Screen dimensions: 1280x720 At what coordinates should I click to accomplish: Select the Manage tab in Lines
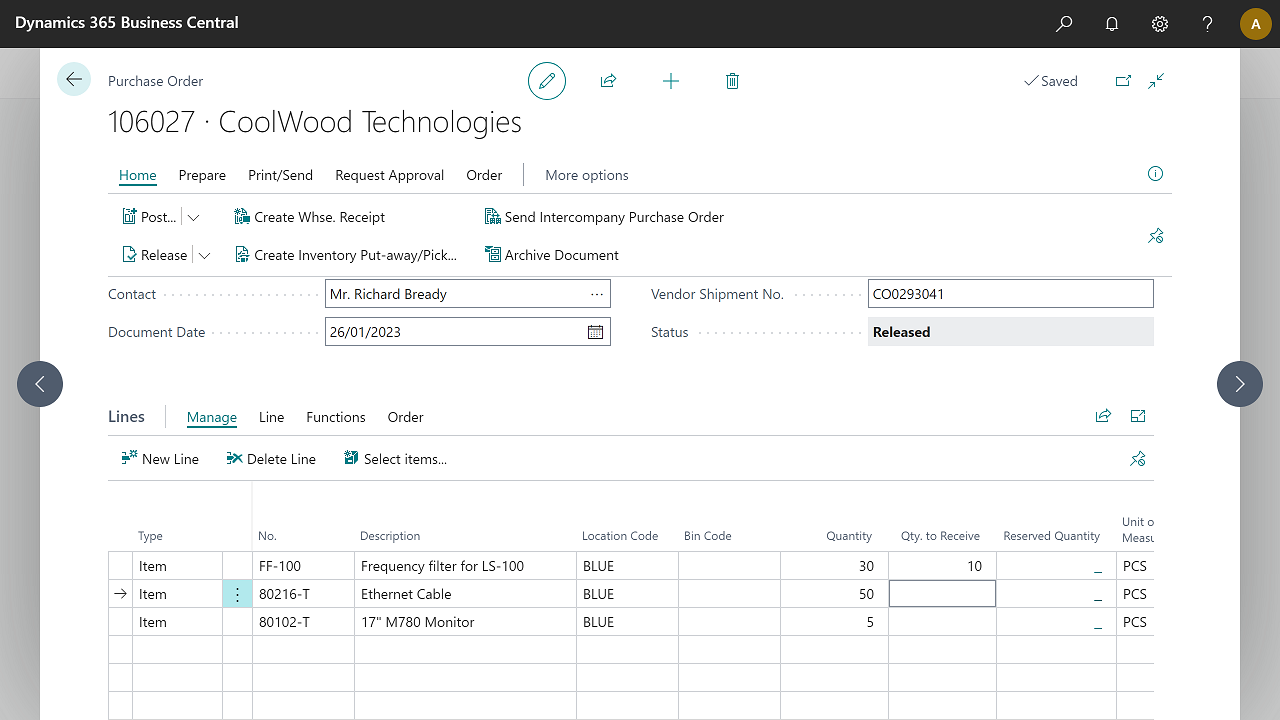pyautogui.click(x=212, y=417)
